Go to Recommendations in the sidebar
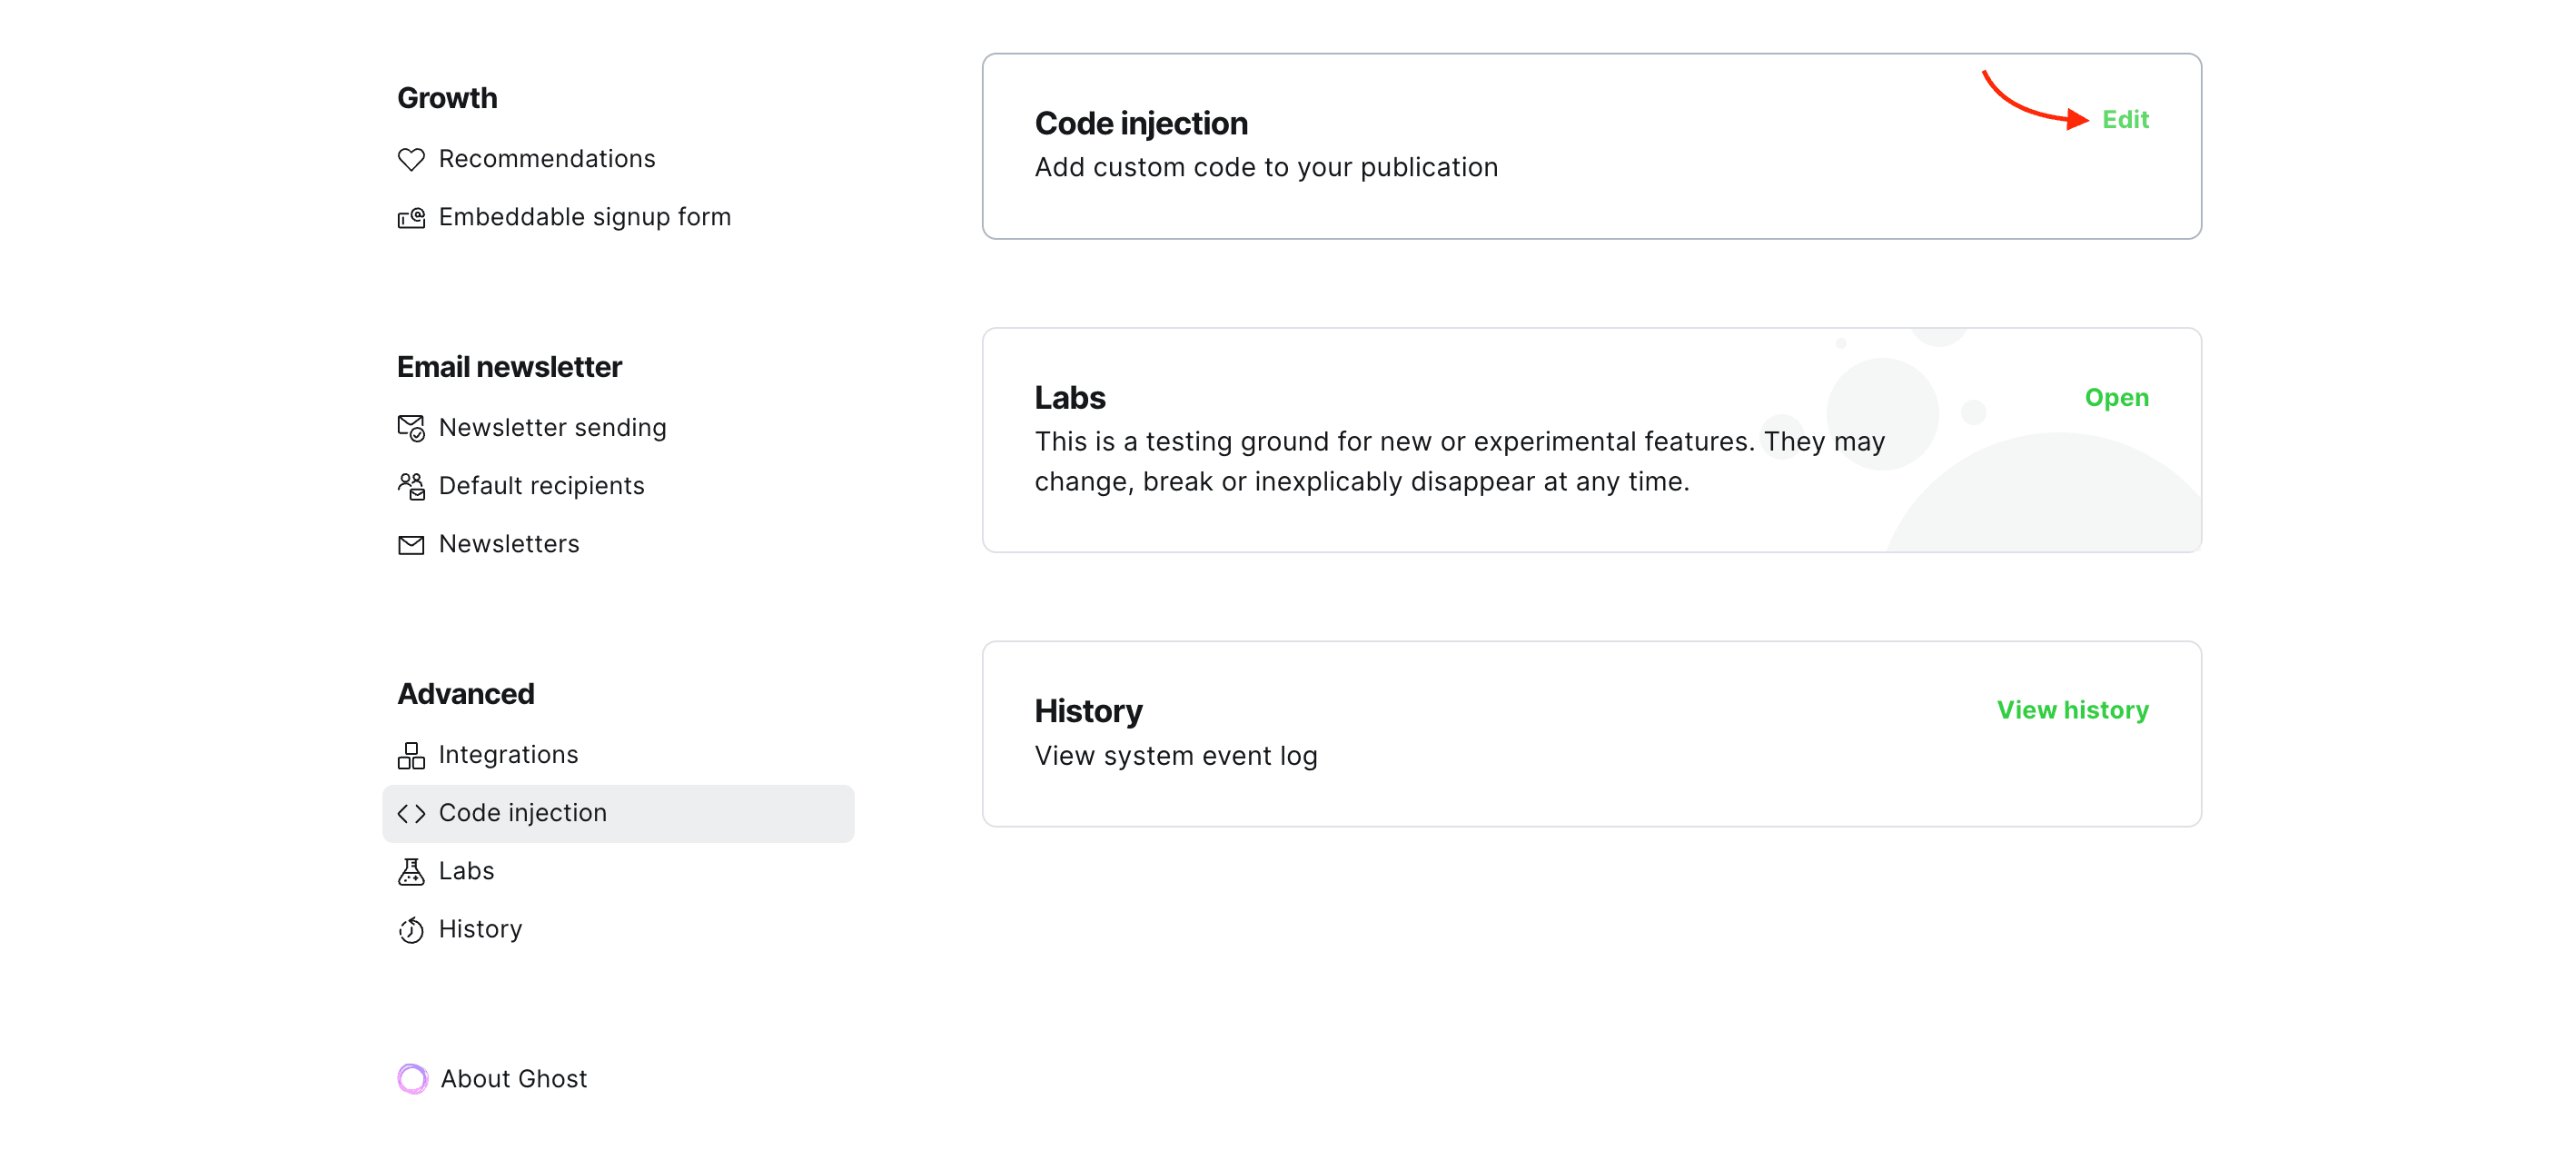Viewport: 2576px width, 1150px height. pyautogui.click(x=547, y=159)
